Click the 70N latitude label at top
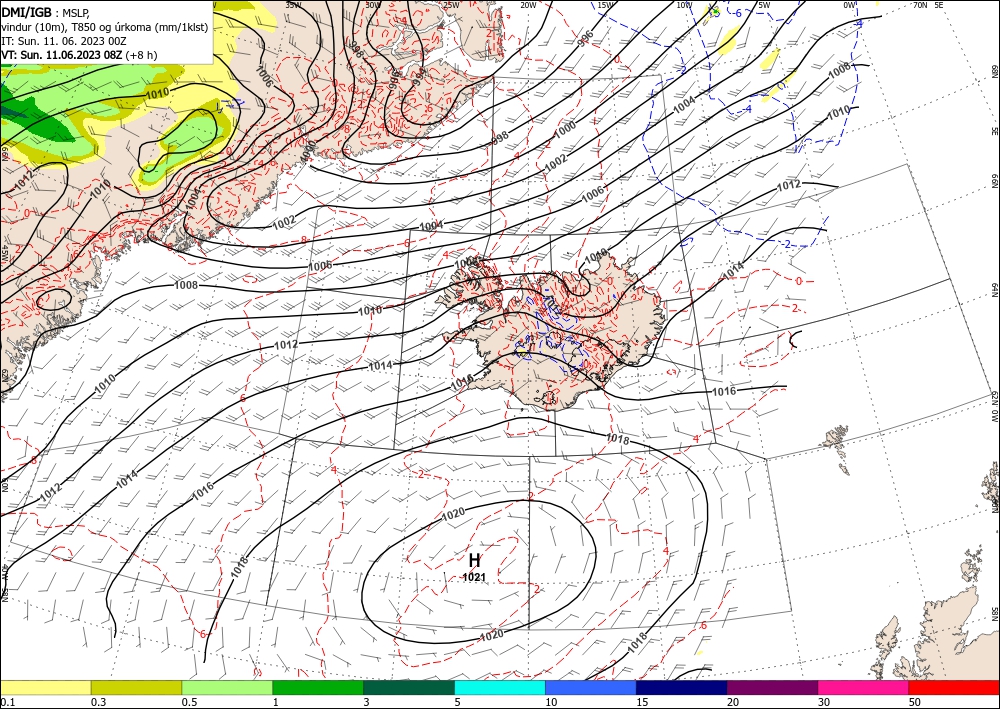This screenshot has width=1000, height=709. pos(920,4)
